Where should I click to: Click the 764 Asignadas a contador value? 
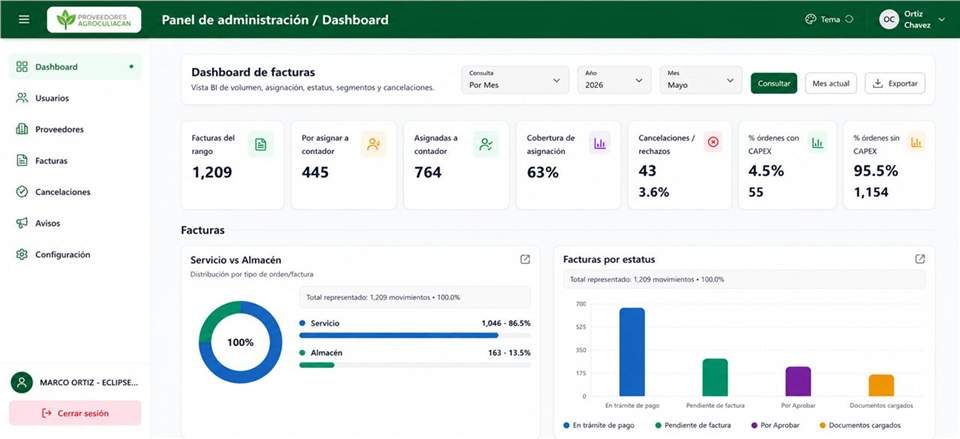427,173
